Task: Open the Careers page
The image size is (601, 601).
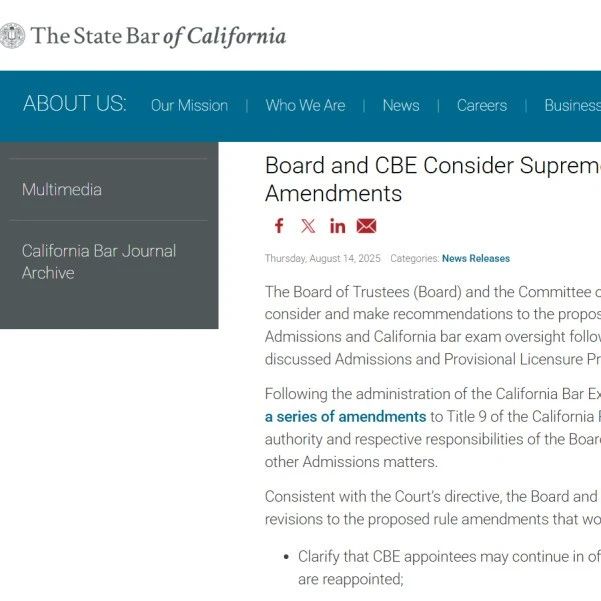Action: pyautogui.click(x=482, y=105)
